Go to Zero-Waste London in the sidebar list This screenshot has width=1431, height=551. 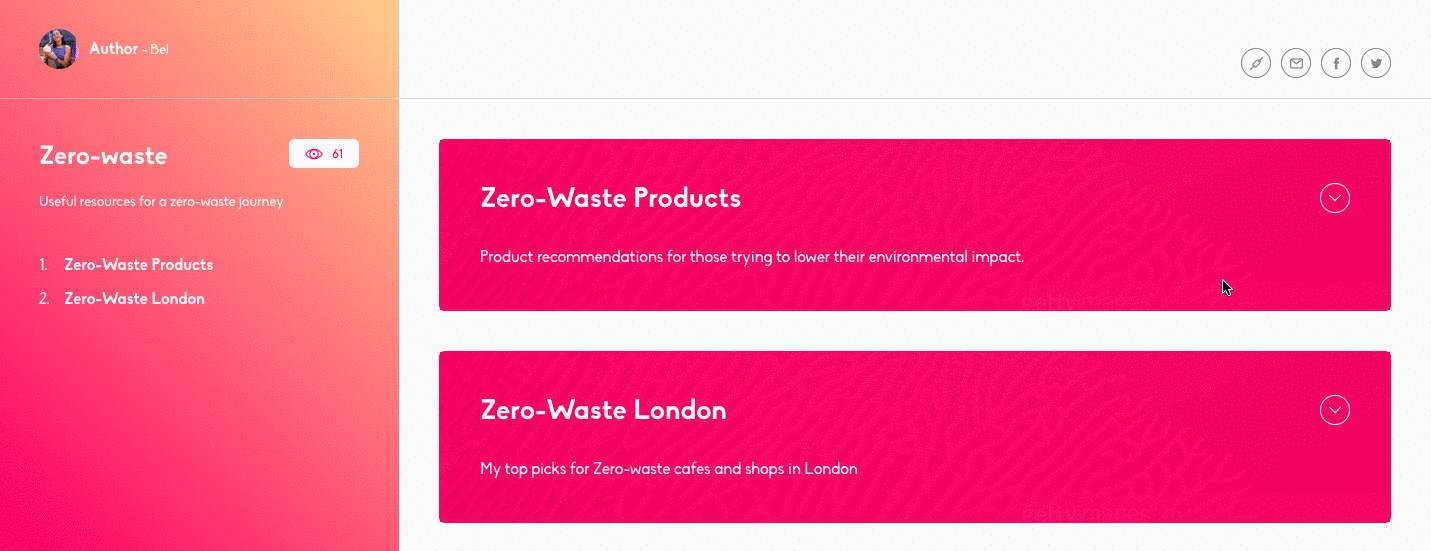coord(134,299)
